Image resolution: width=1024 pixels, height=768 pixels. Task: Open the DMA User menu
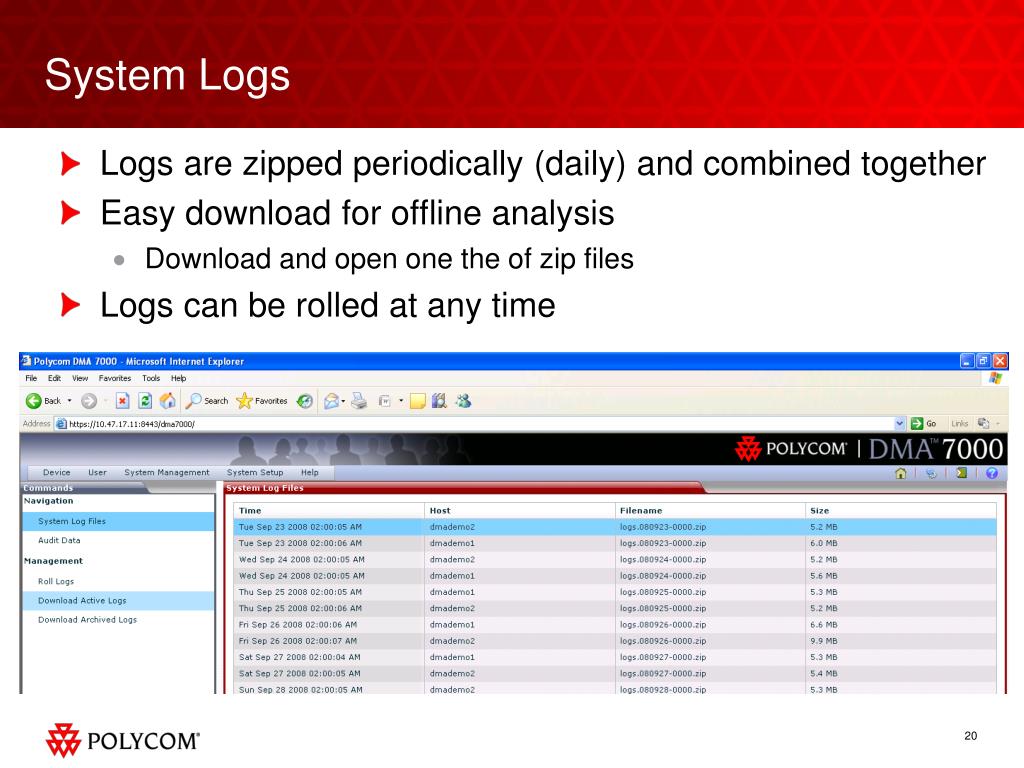coord(97,472)
